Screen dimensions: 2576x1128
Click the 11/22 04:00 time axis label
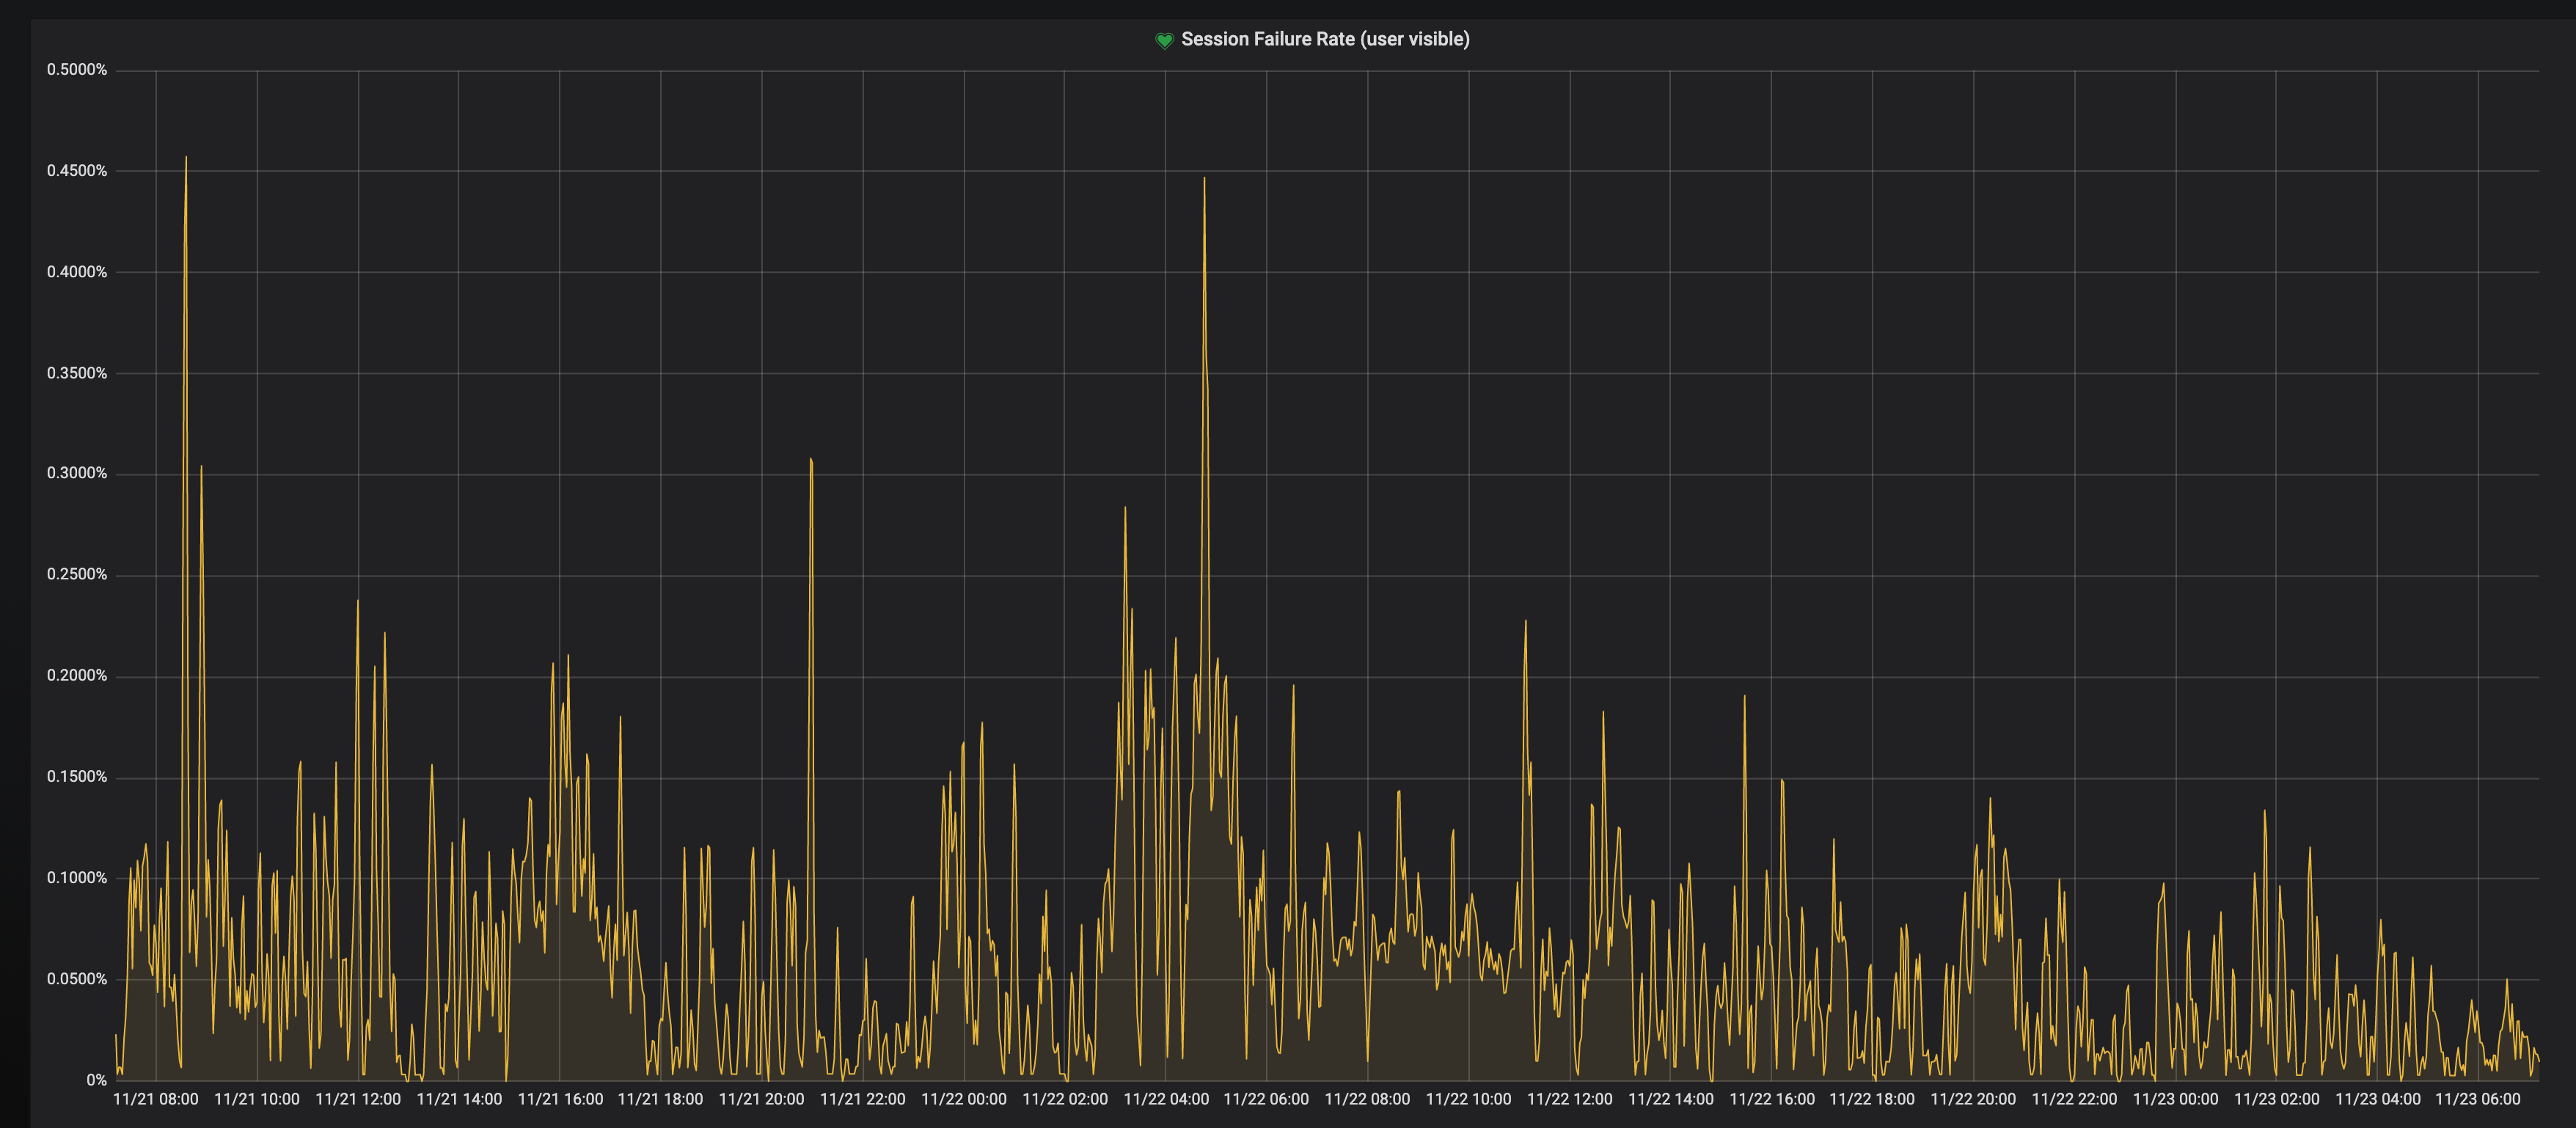[1166, 1099]
